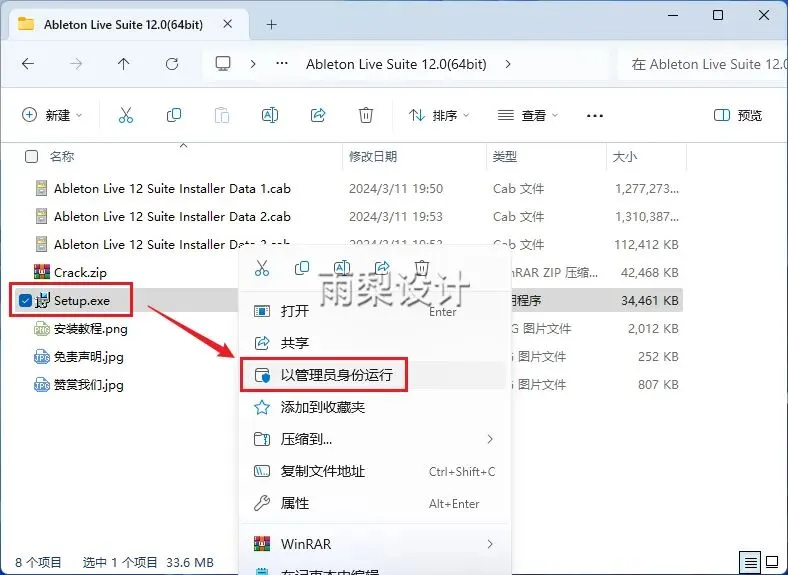The height and width of the screenshot is (575, 788).
Task: Click the Cut scissors icon in toolbar
Action: click(126, 115)
